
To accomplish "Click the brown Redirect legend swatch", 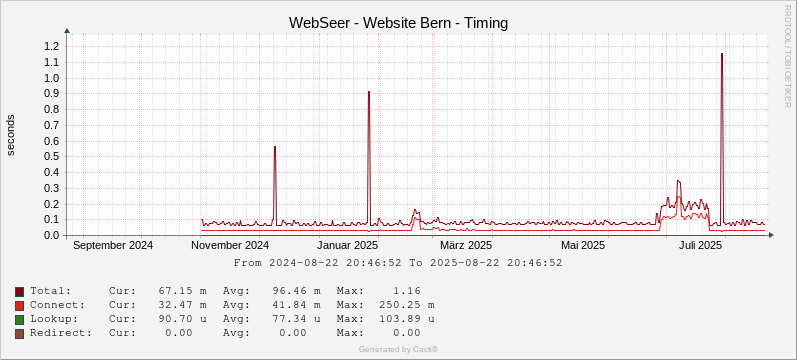I will coord(19,334).
